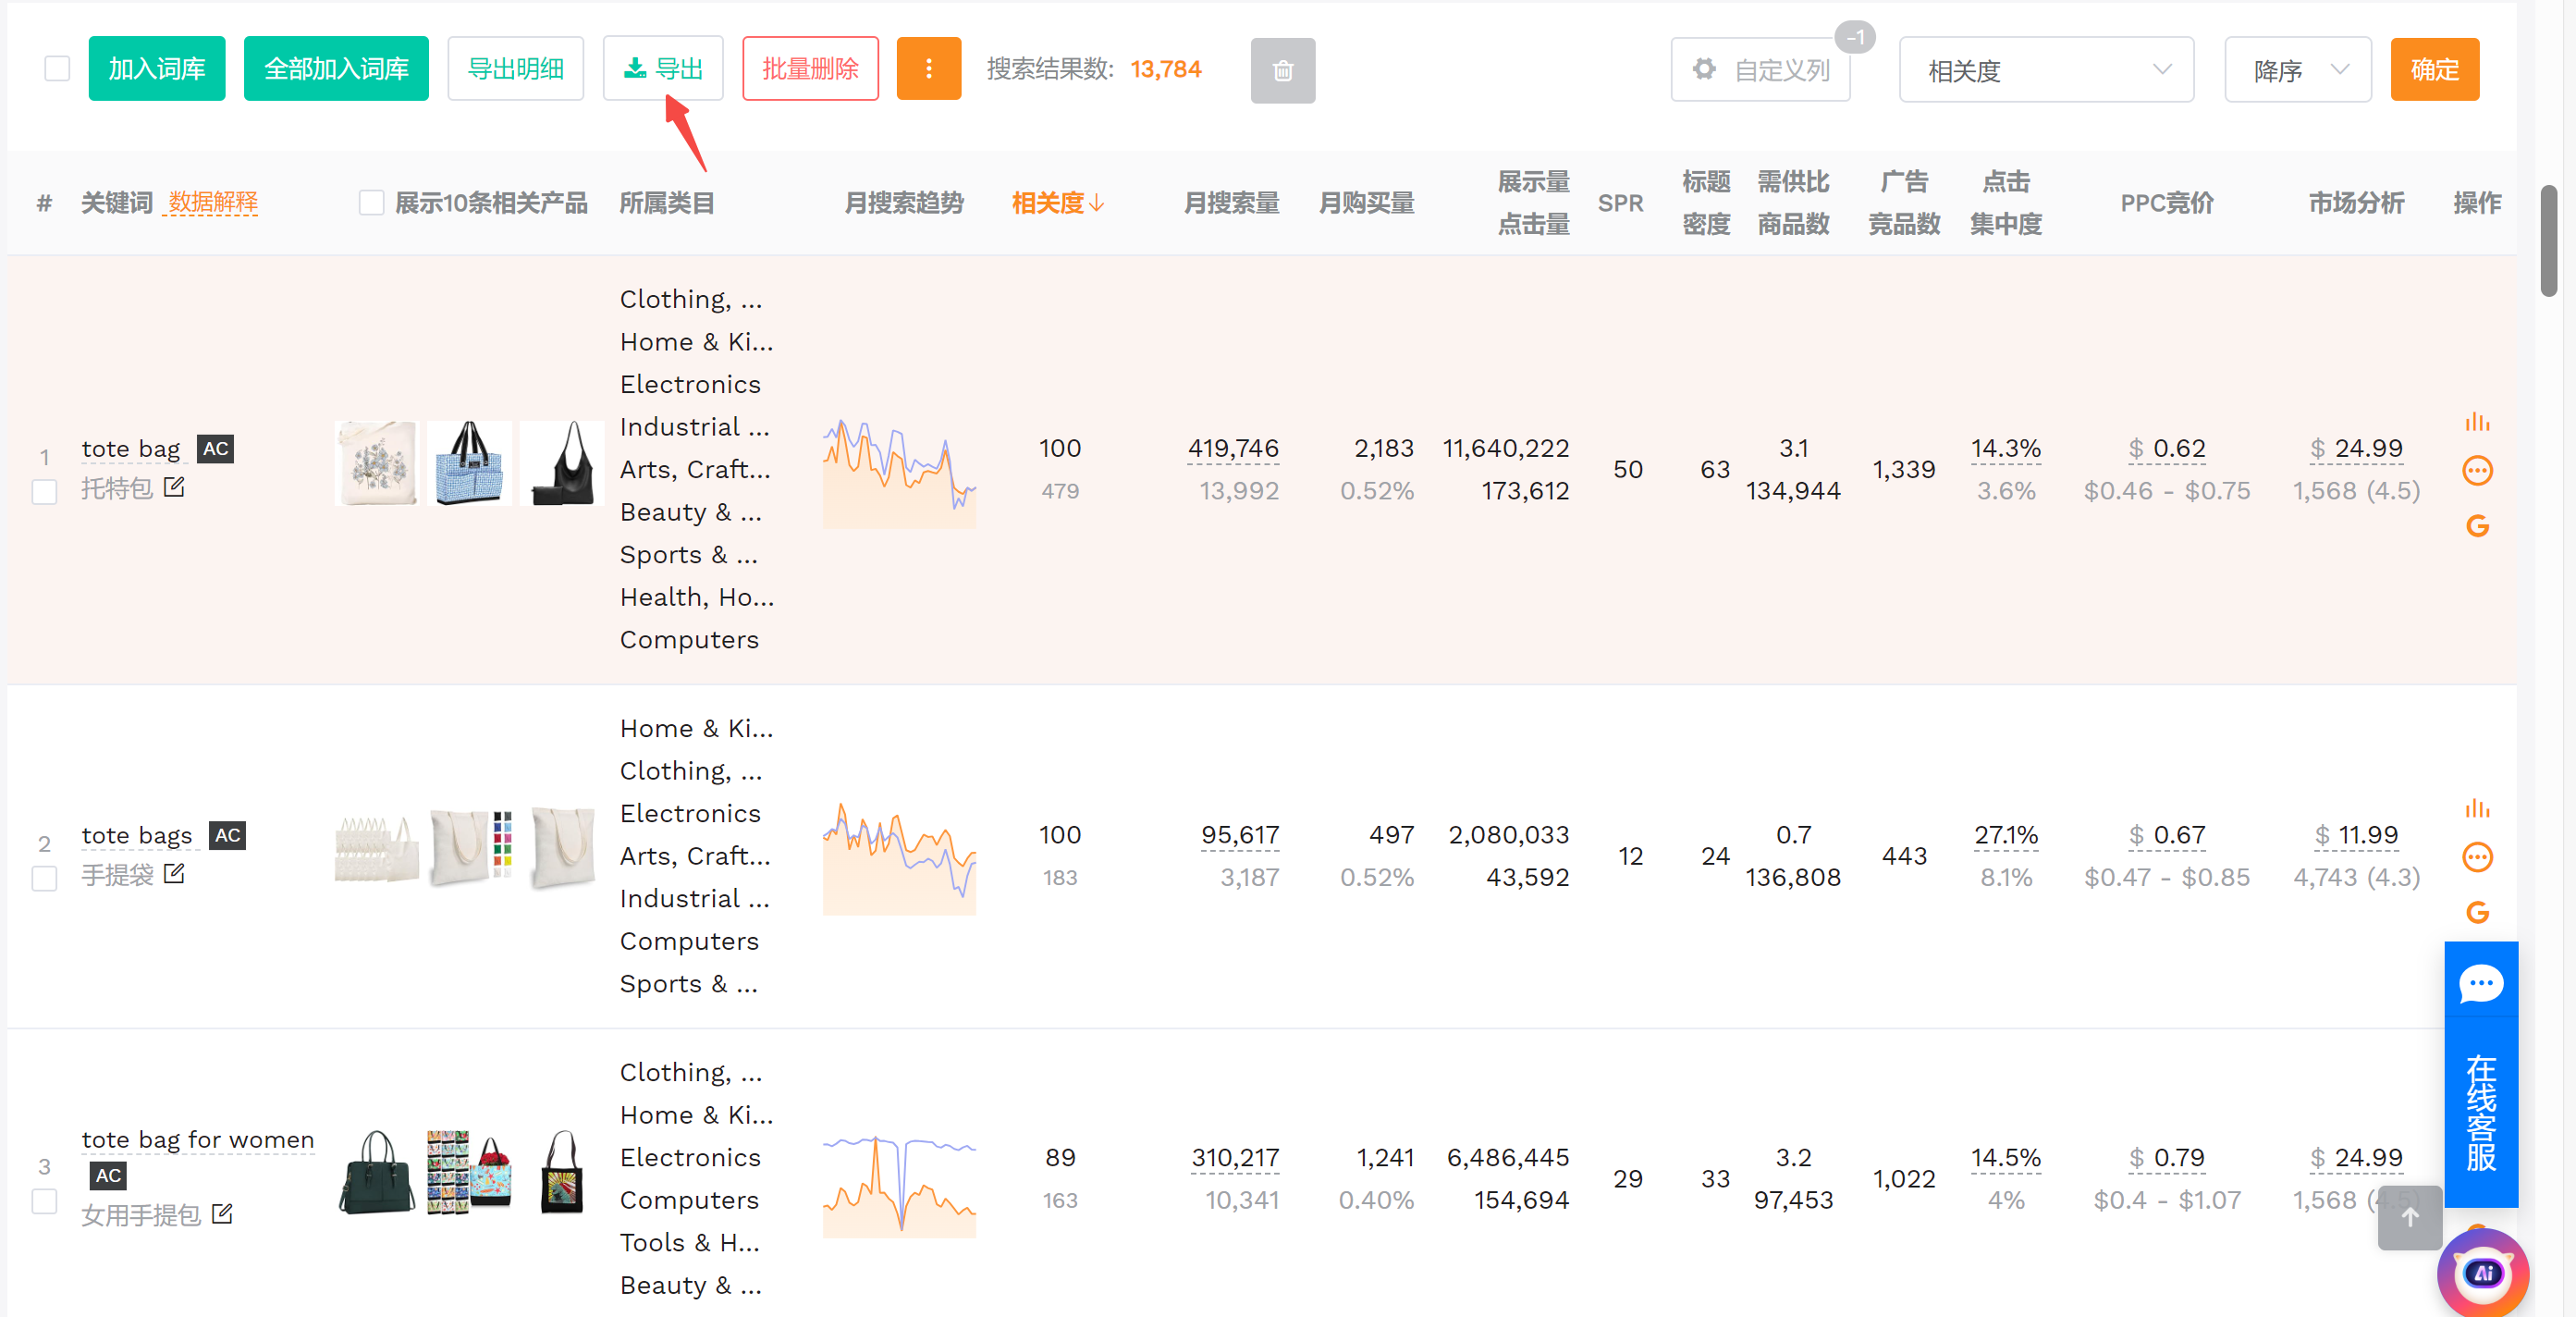The height and width of the screenshot is (1317, 2576).
Task: Click the Google search icon for tote bags
Action: pyautogui.click(x=2477, y=912)
